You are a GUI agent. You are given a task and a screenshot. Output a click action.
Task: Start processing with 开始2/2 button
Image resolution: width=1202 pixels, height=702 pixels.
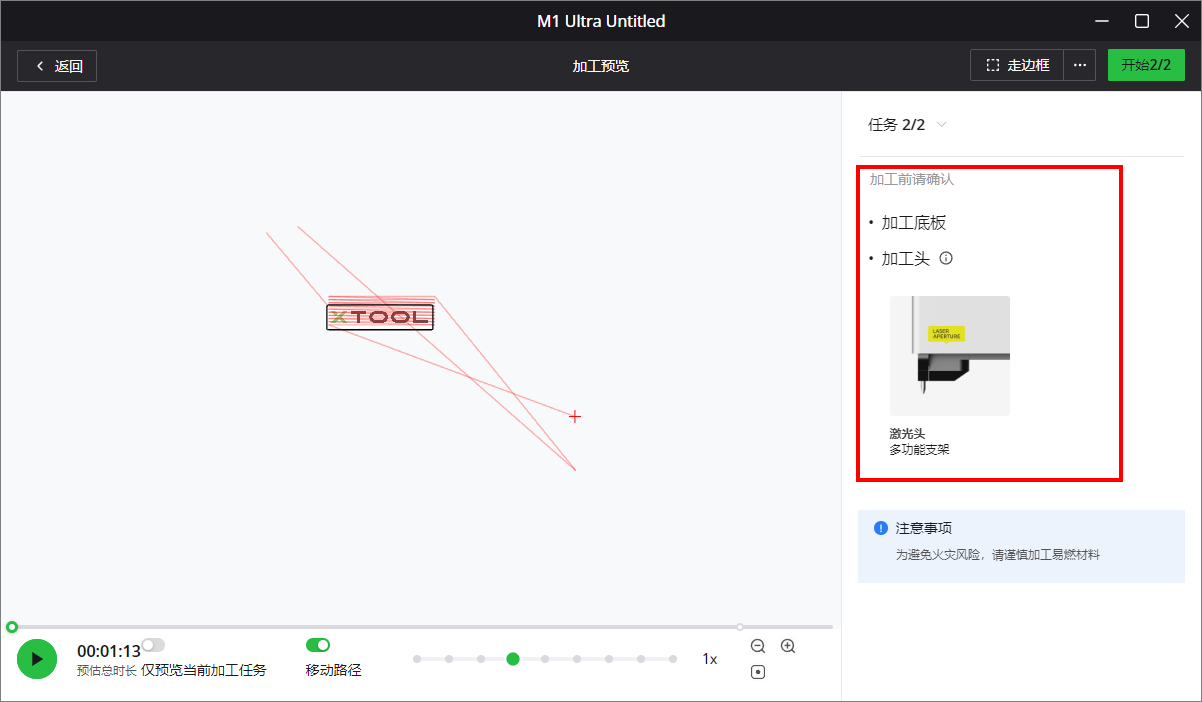point(1146,66)
